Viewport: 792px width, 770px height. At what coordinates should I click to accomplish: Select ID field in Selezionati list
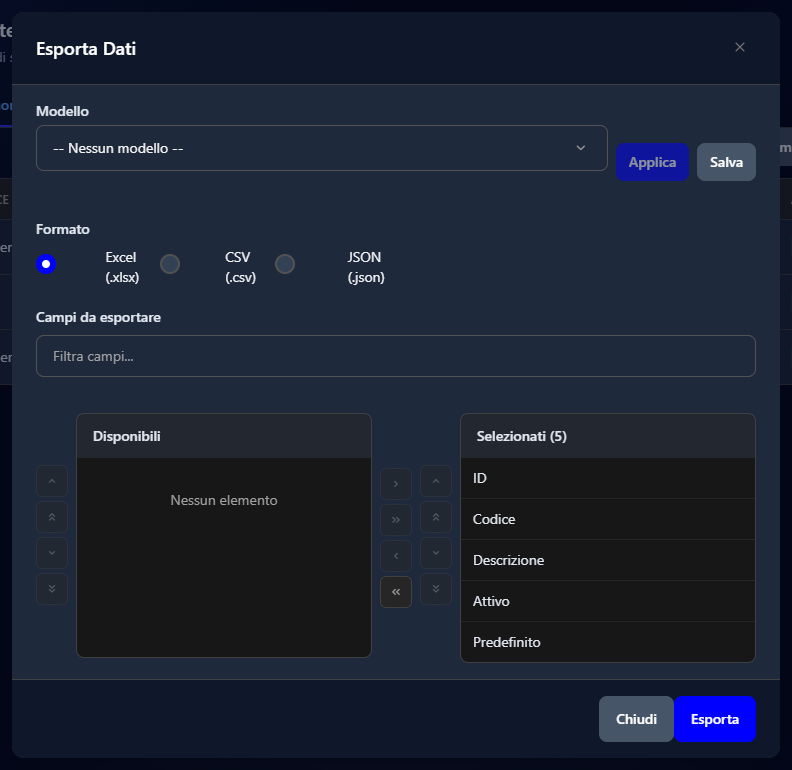pos(608,478)
